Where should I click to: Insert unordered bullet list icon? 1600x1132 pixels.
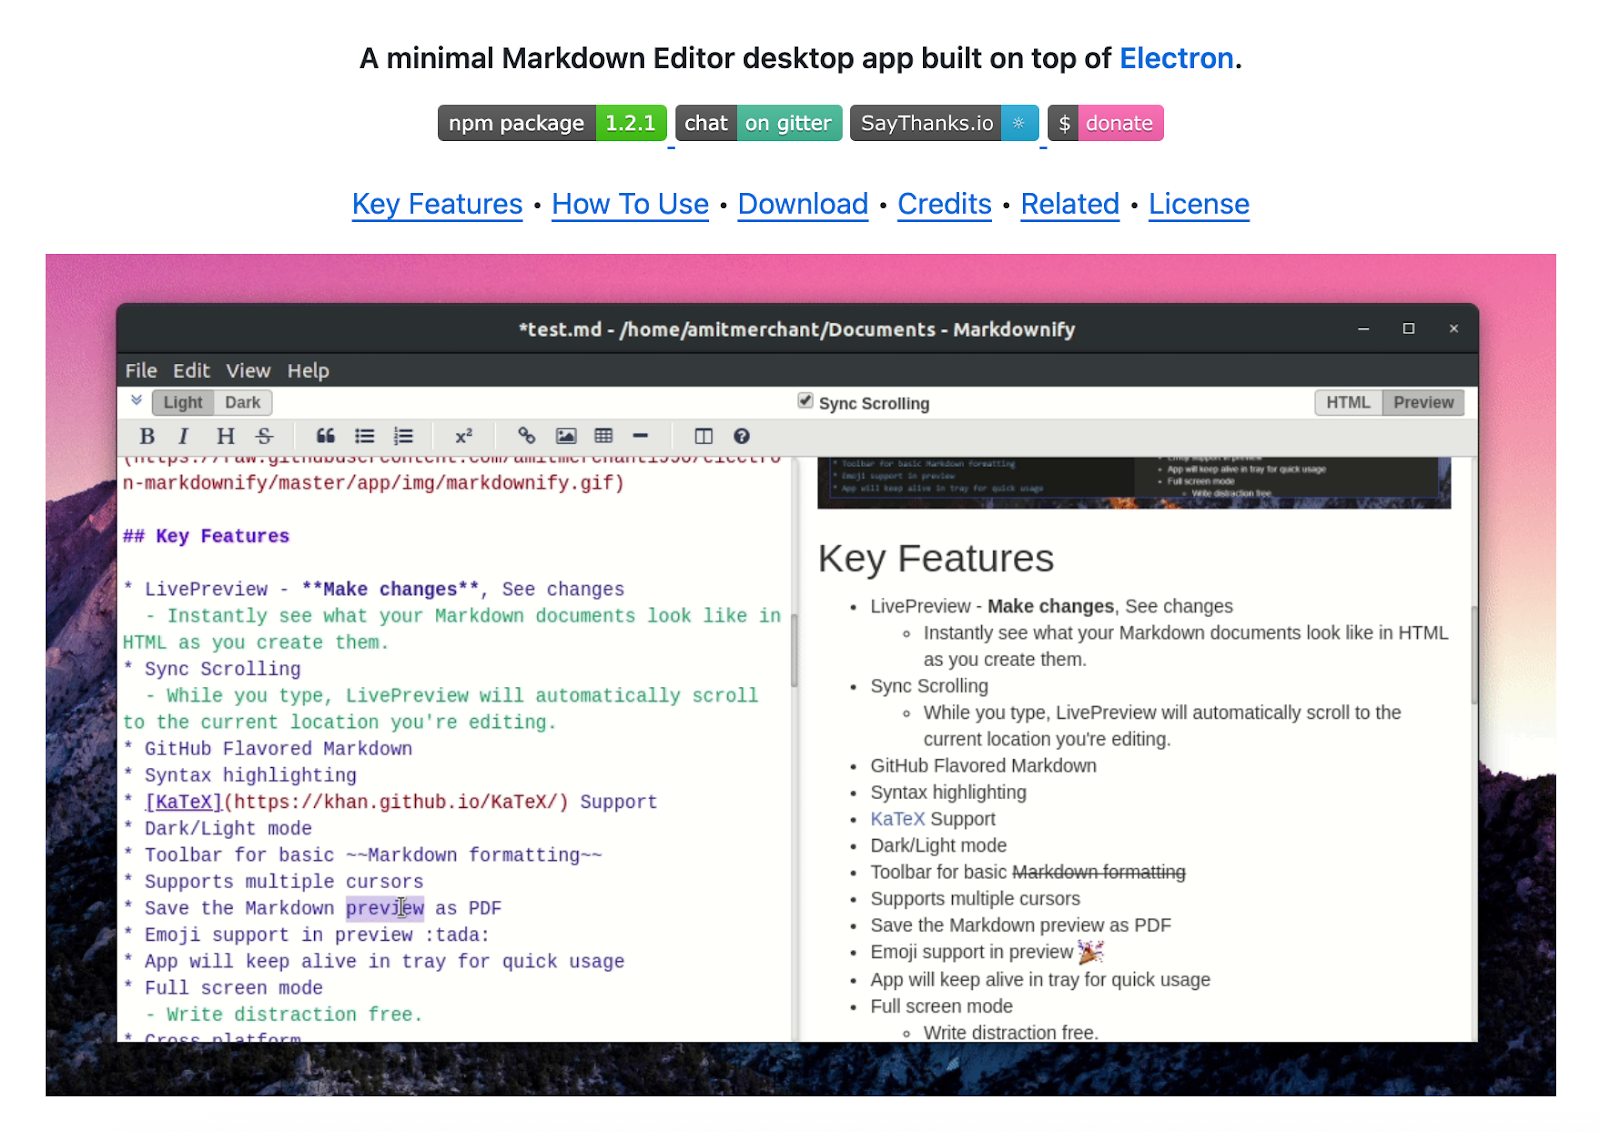[365, 436]
